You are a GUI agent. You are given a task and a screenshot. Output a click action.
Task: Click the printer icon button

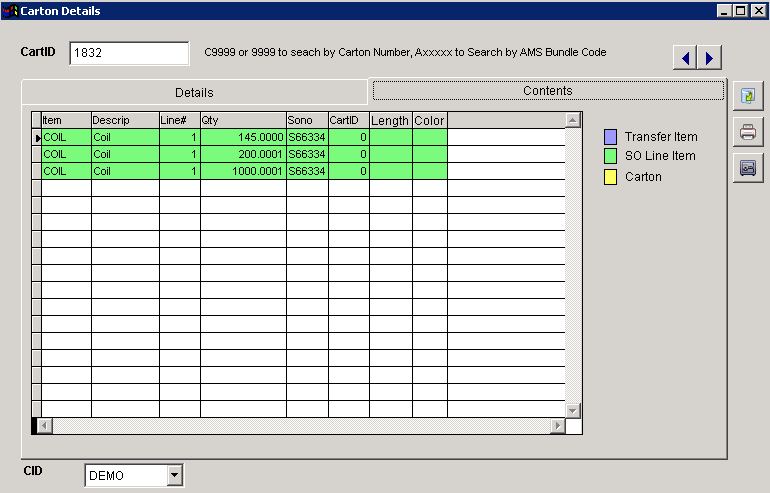pos(746,131)
